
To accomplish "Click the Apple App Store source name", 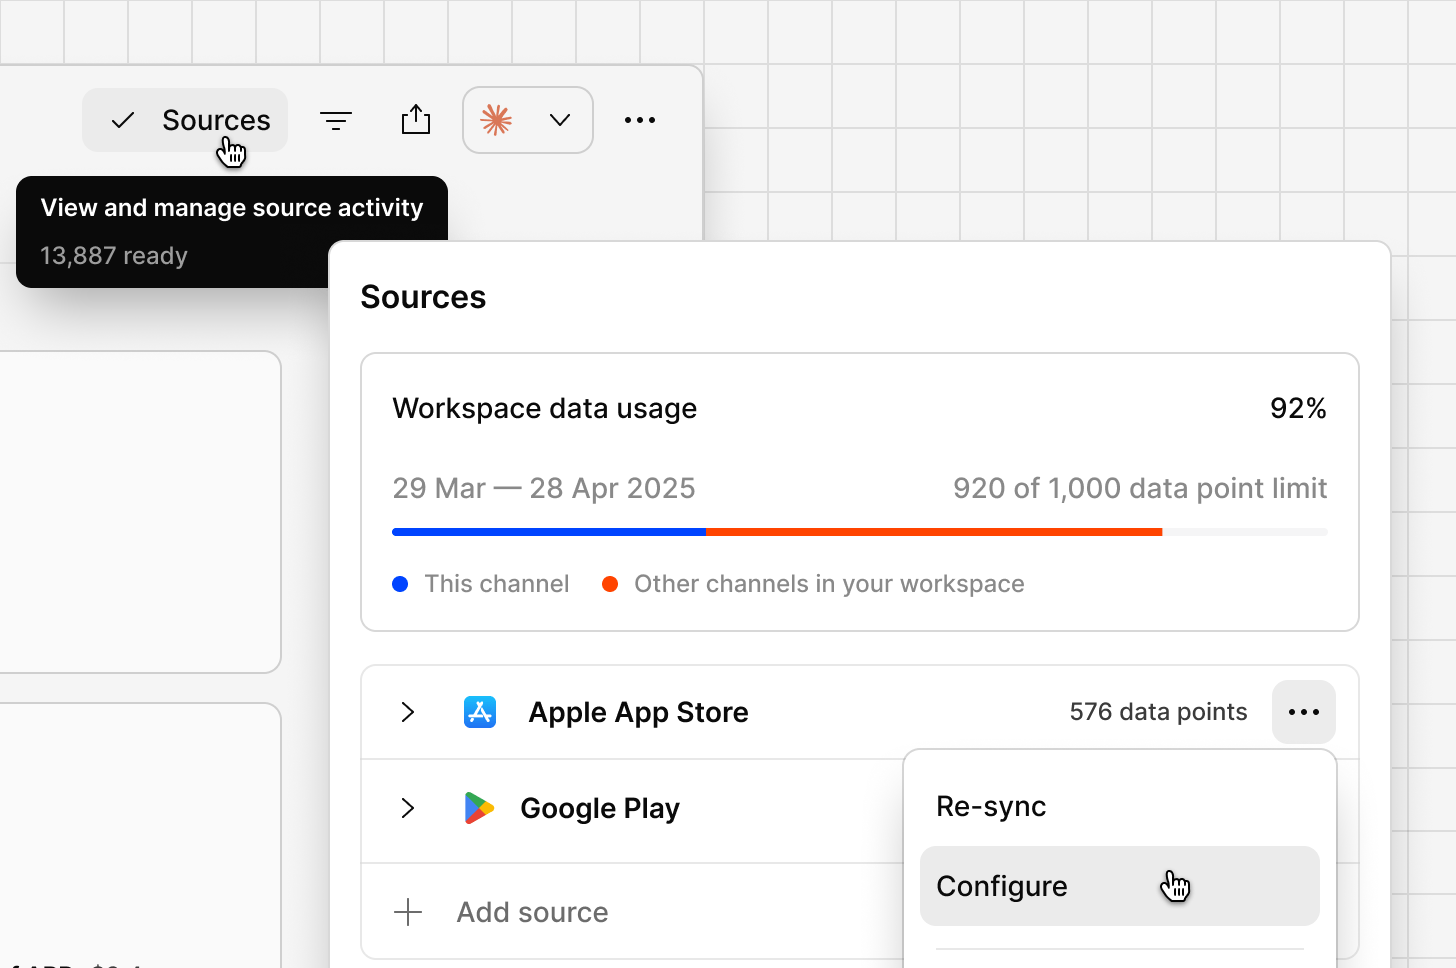I will click(638, 712).
